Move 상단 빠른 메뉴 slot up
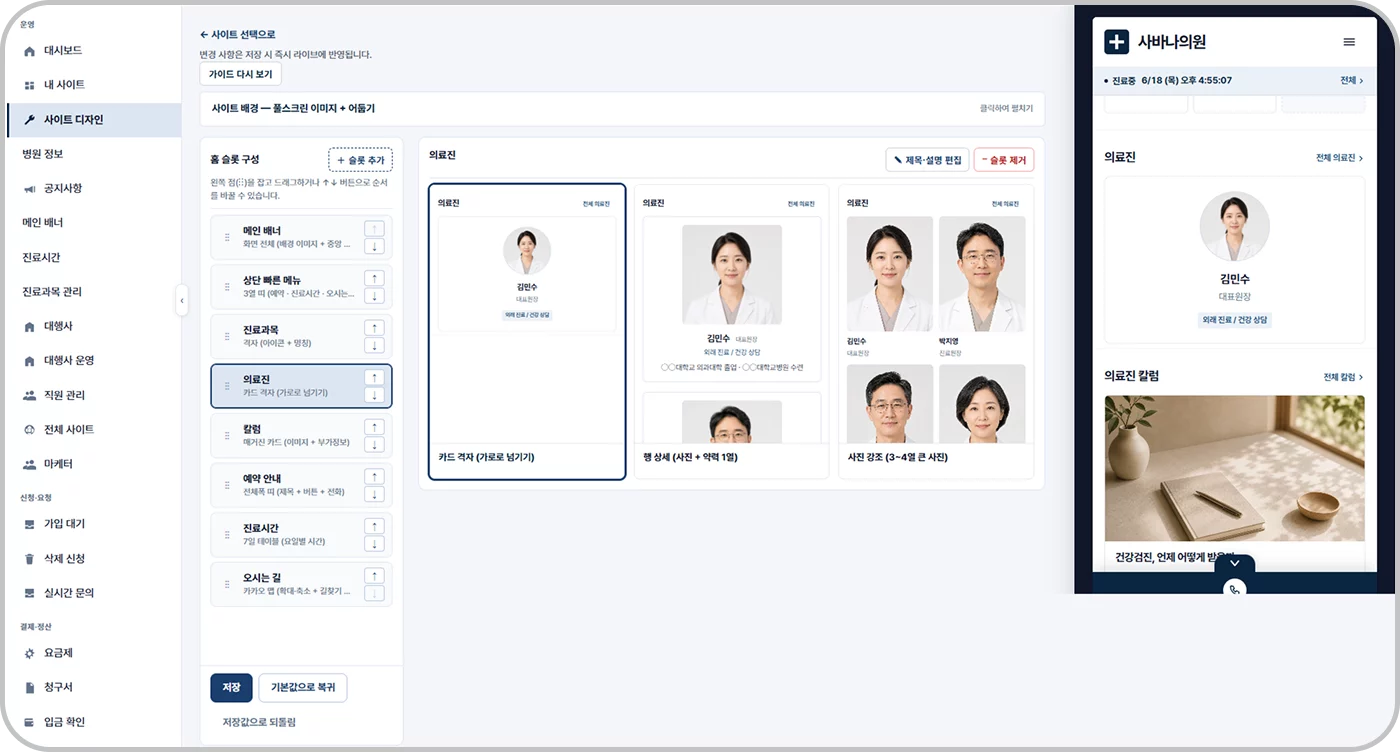Viewport: 1400px width, 752px height. click(374, 278)
